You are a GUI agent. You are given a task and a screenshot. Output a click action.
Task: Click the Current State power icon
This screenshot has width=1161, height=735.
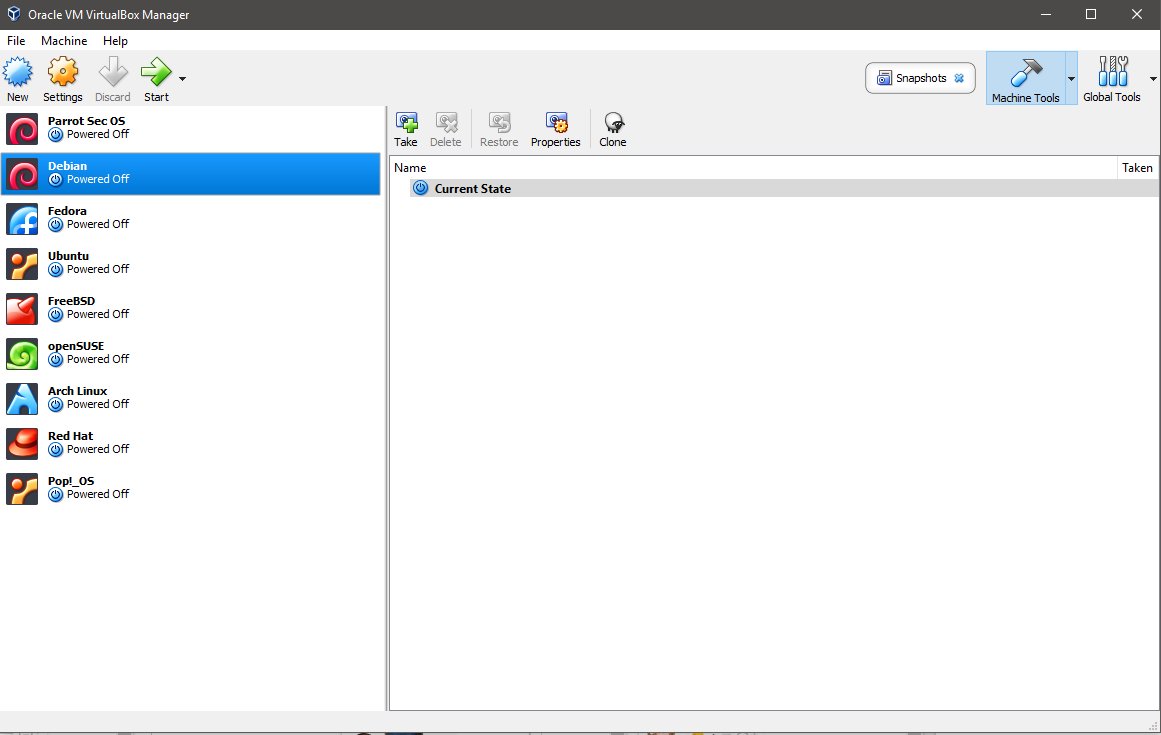tap(421, 188)
